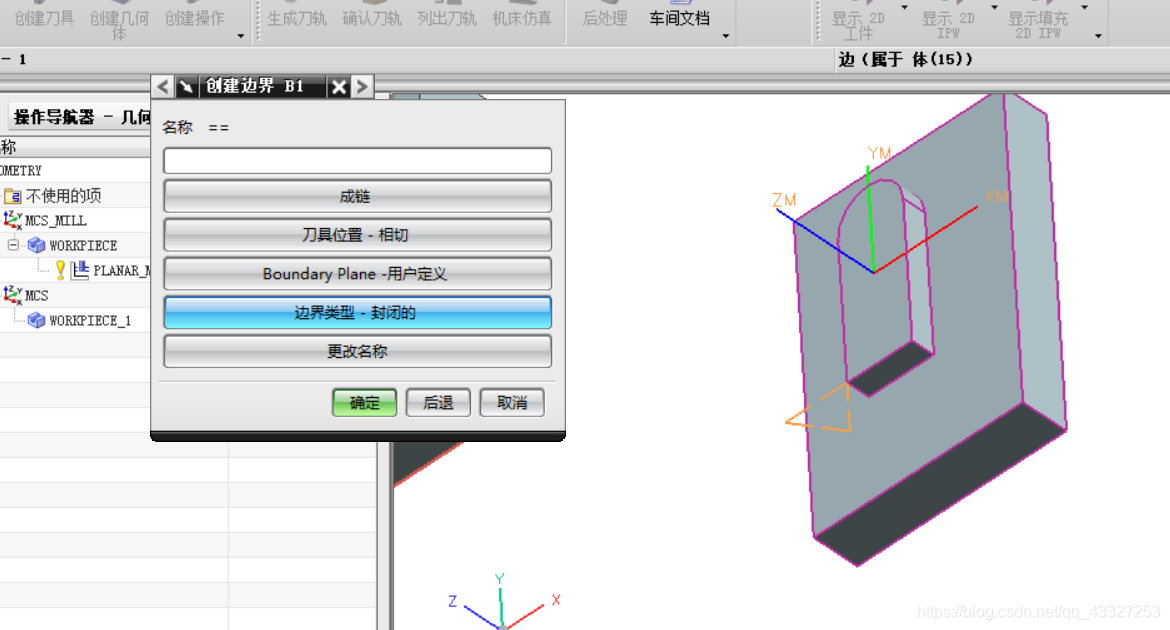Click the WORKPIECE cube icon
The image size is (1170, 630).
point(36,246)
